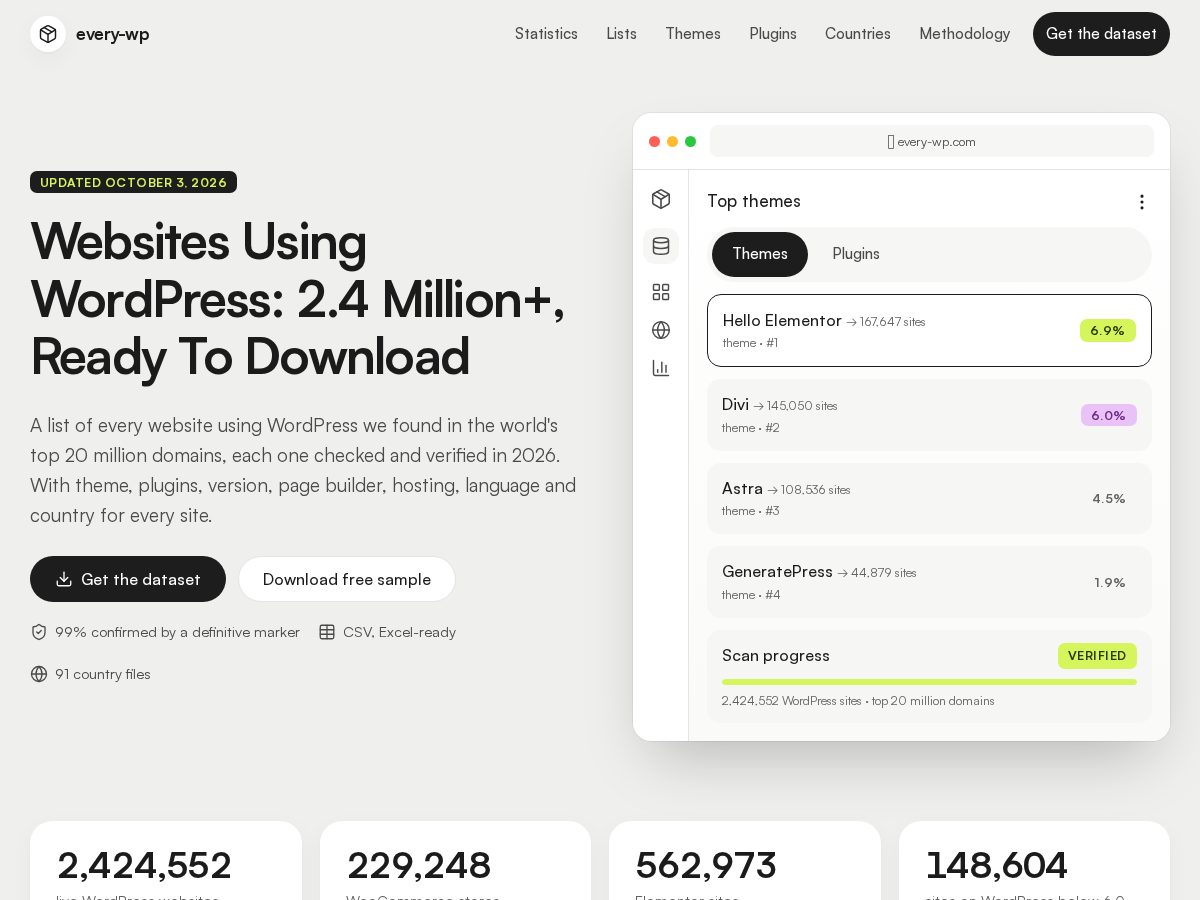Click the green window dot in mockup

coord(691,142)
